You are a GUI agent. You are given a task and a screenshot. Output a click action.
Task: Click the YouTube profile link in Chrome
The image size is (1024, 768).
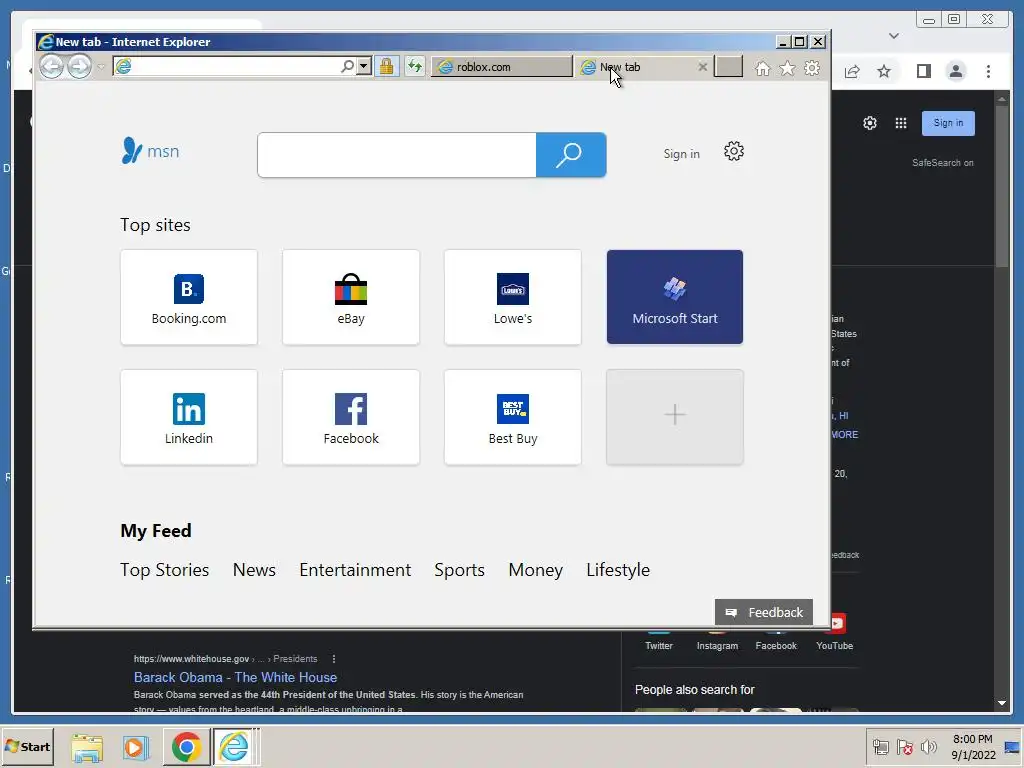click(x=834, y=645)
